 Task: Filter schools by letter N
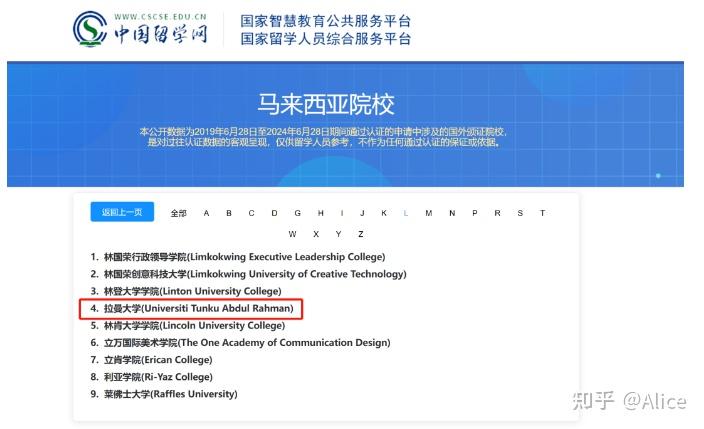point(452,213)
